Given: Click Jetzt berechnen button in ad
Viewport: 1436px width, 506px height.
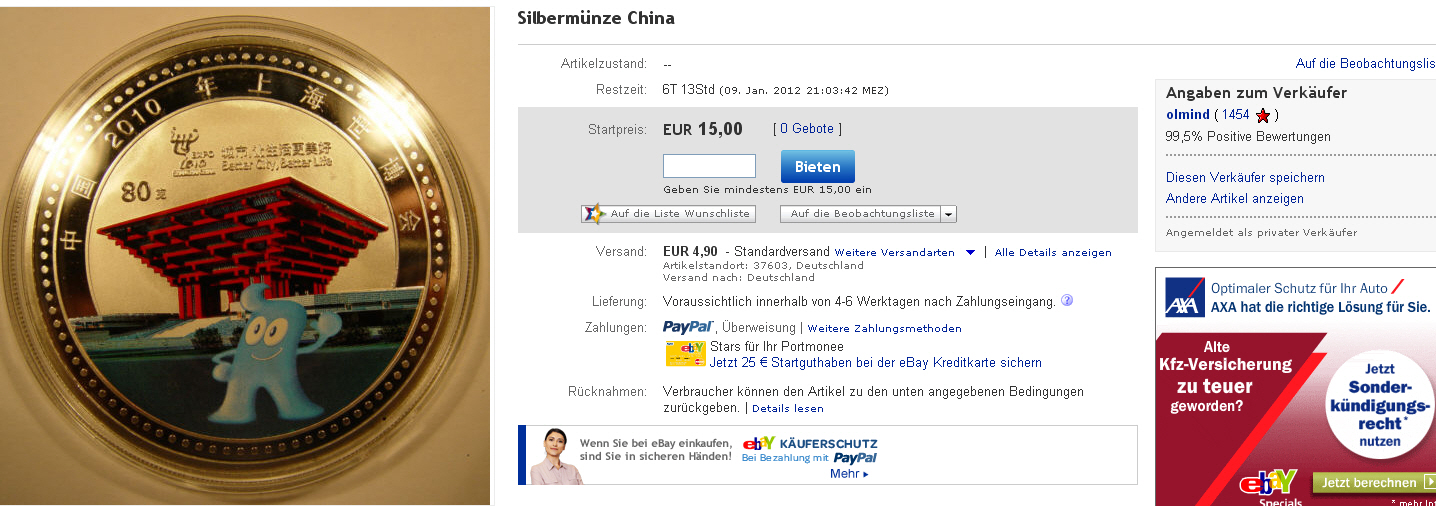Looking at the screenshot, I should pyautogui.click(x=1374, y=483).
